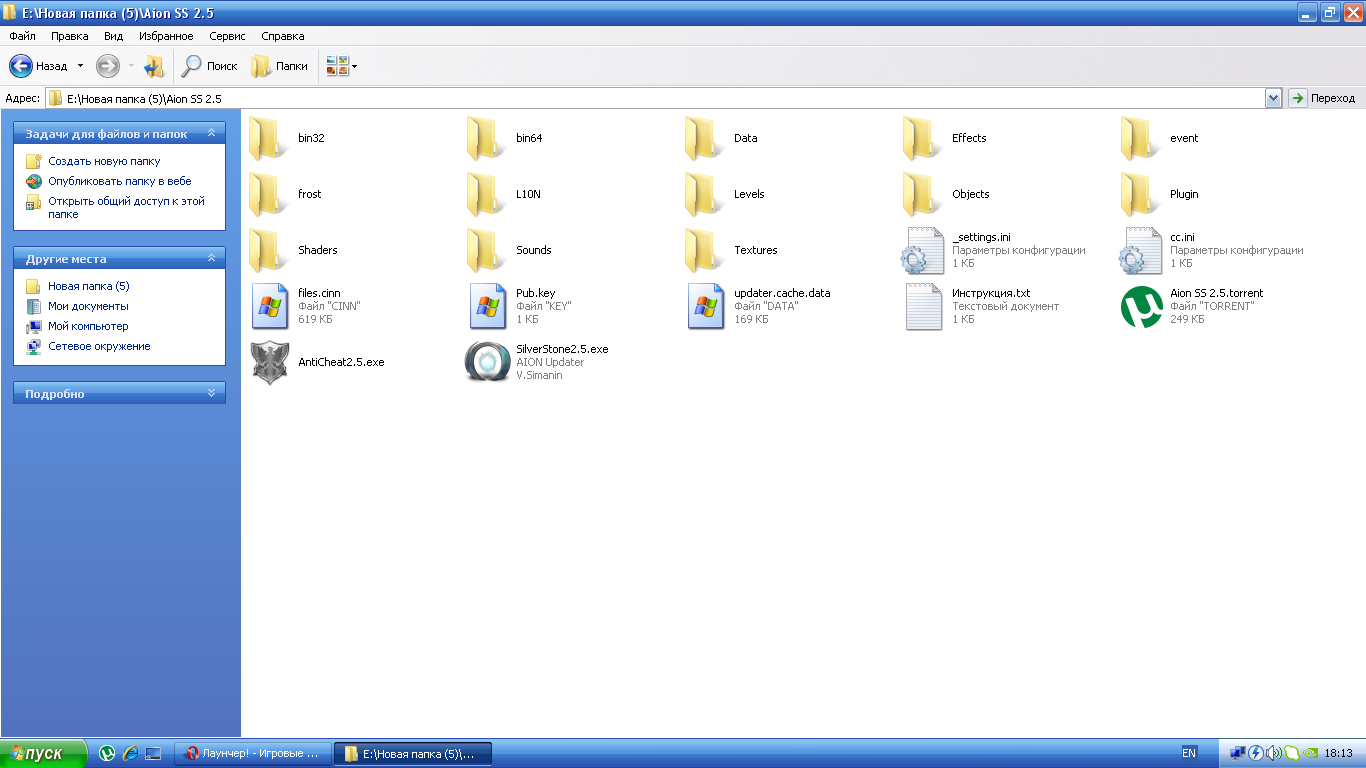1366x768 pixels.
Task: Click the пуск Start button
Action: click(42, 754)
